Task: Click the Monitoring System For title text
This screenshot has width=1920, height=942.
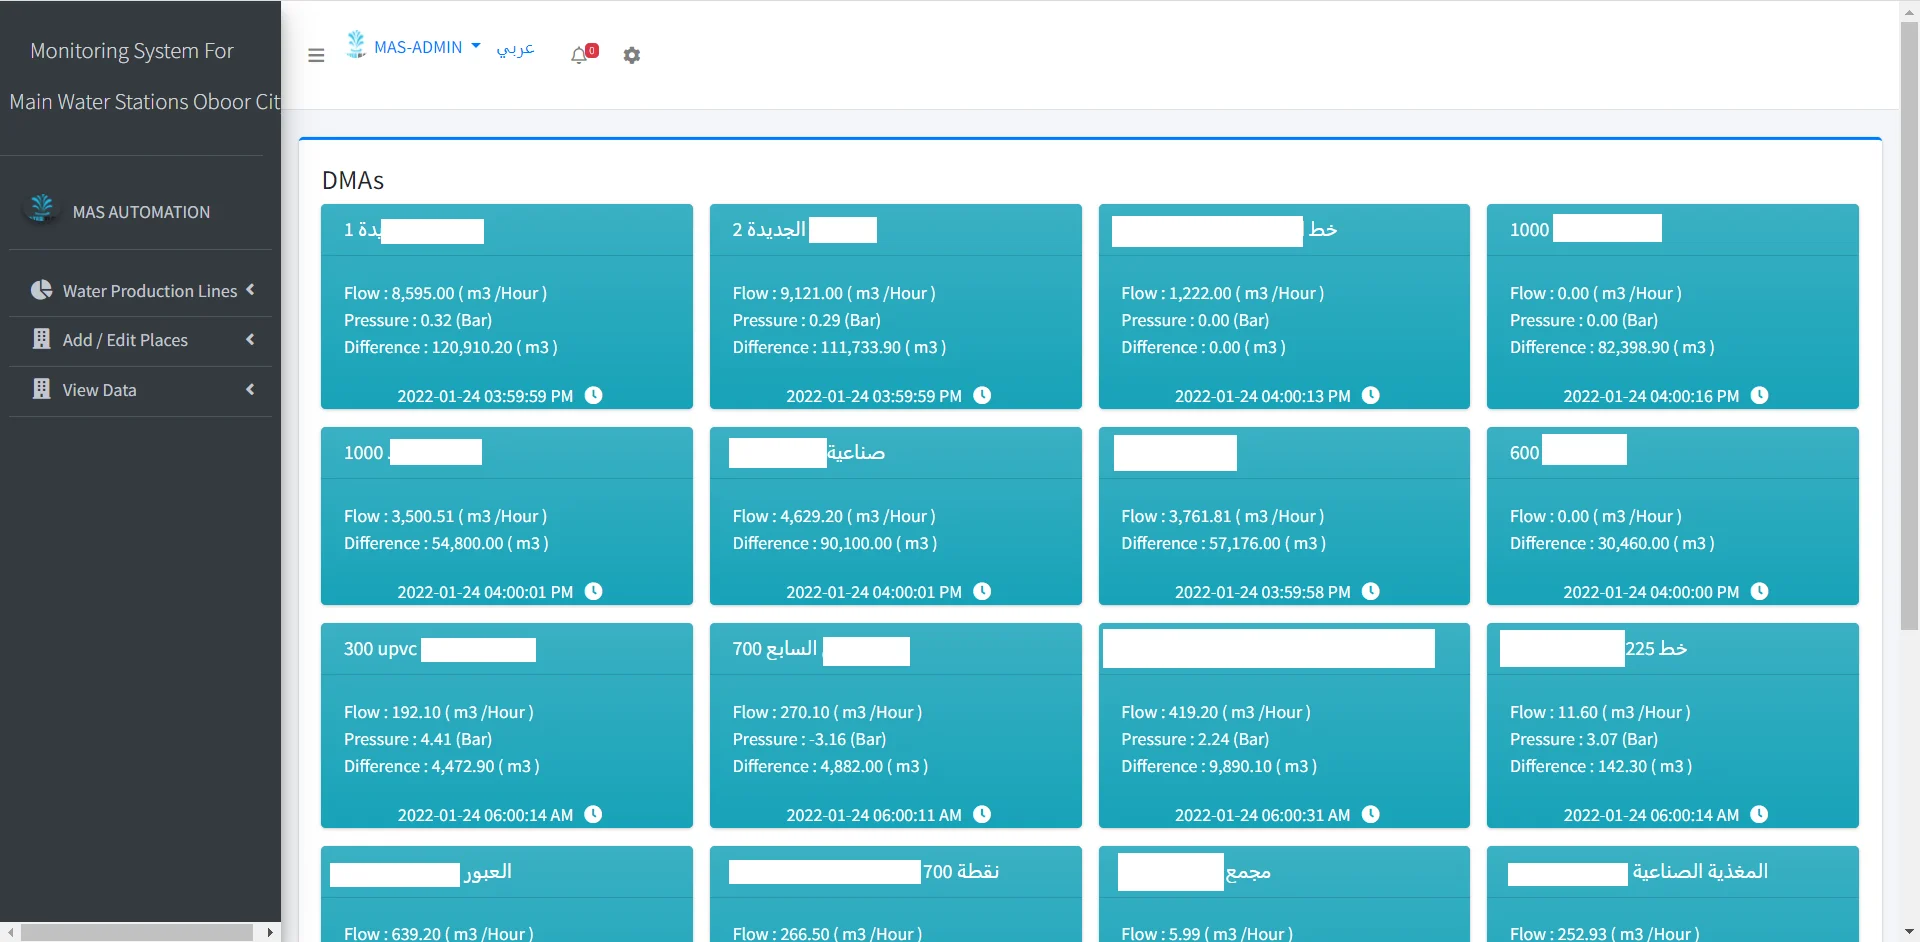Action: tap(132, 51)
